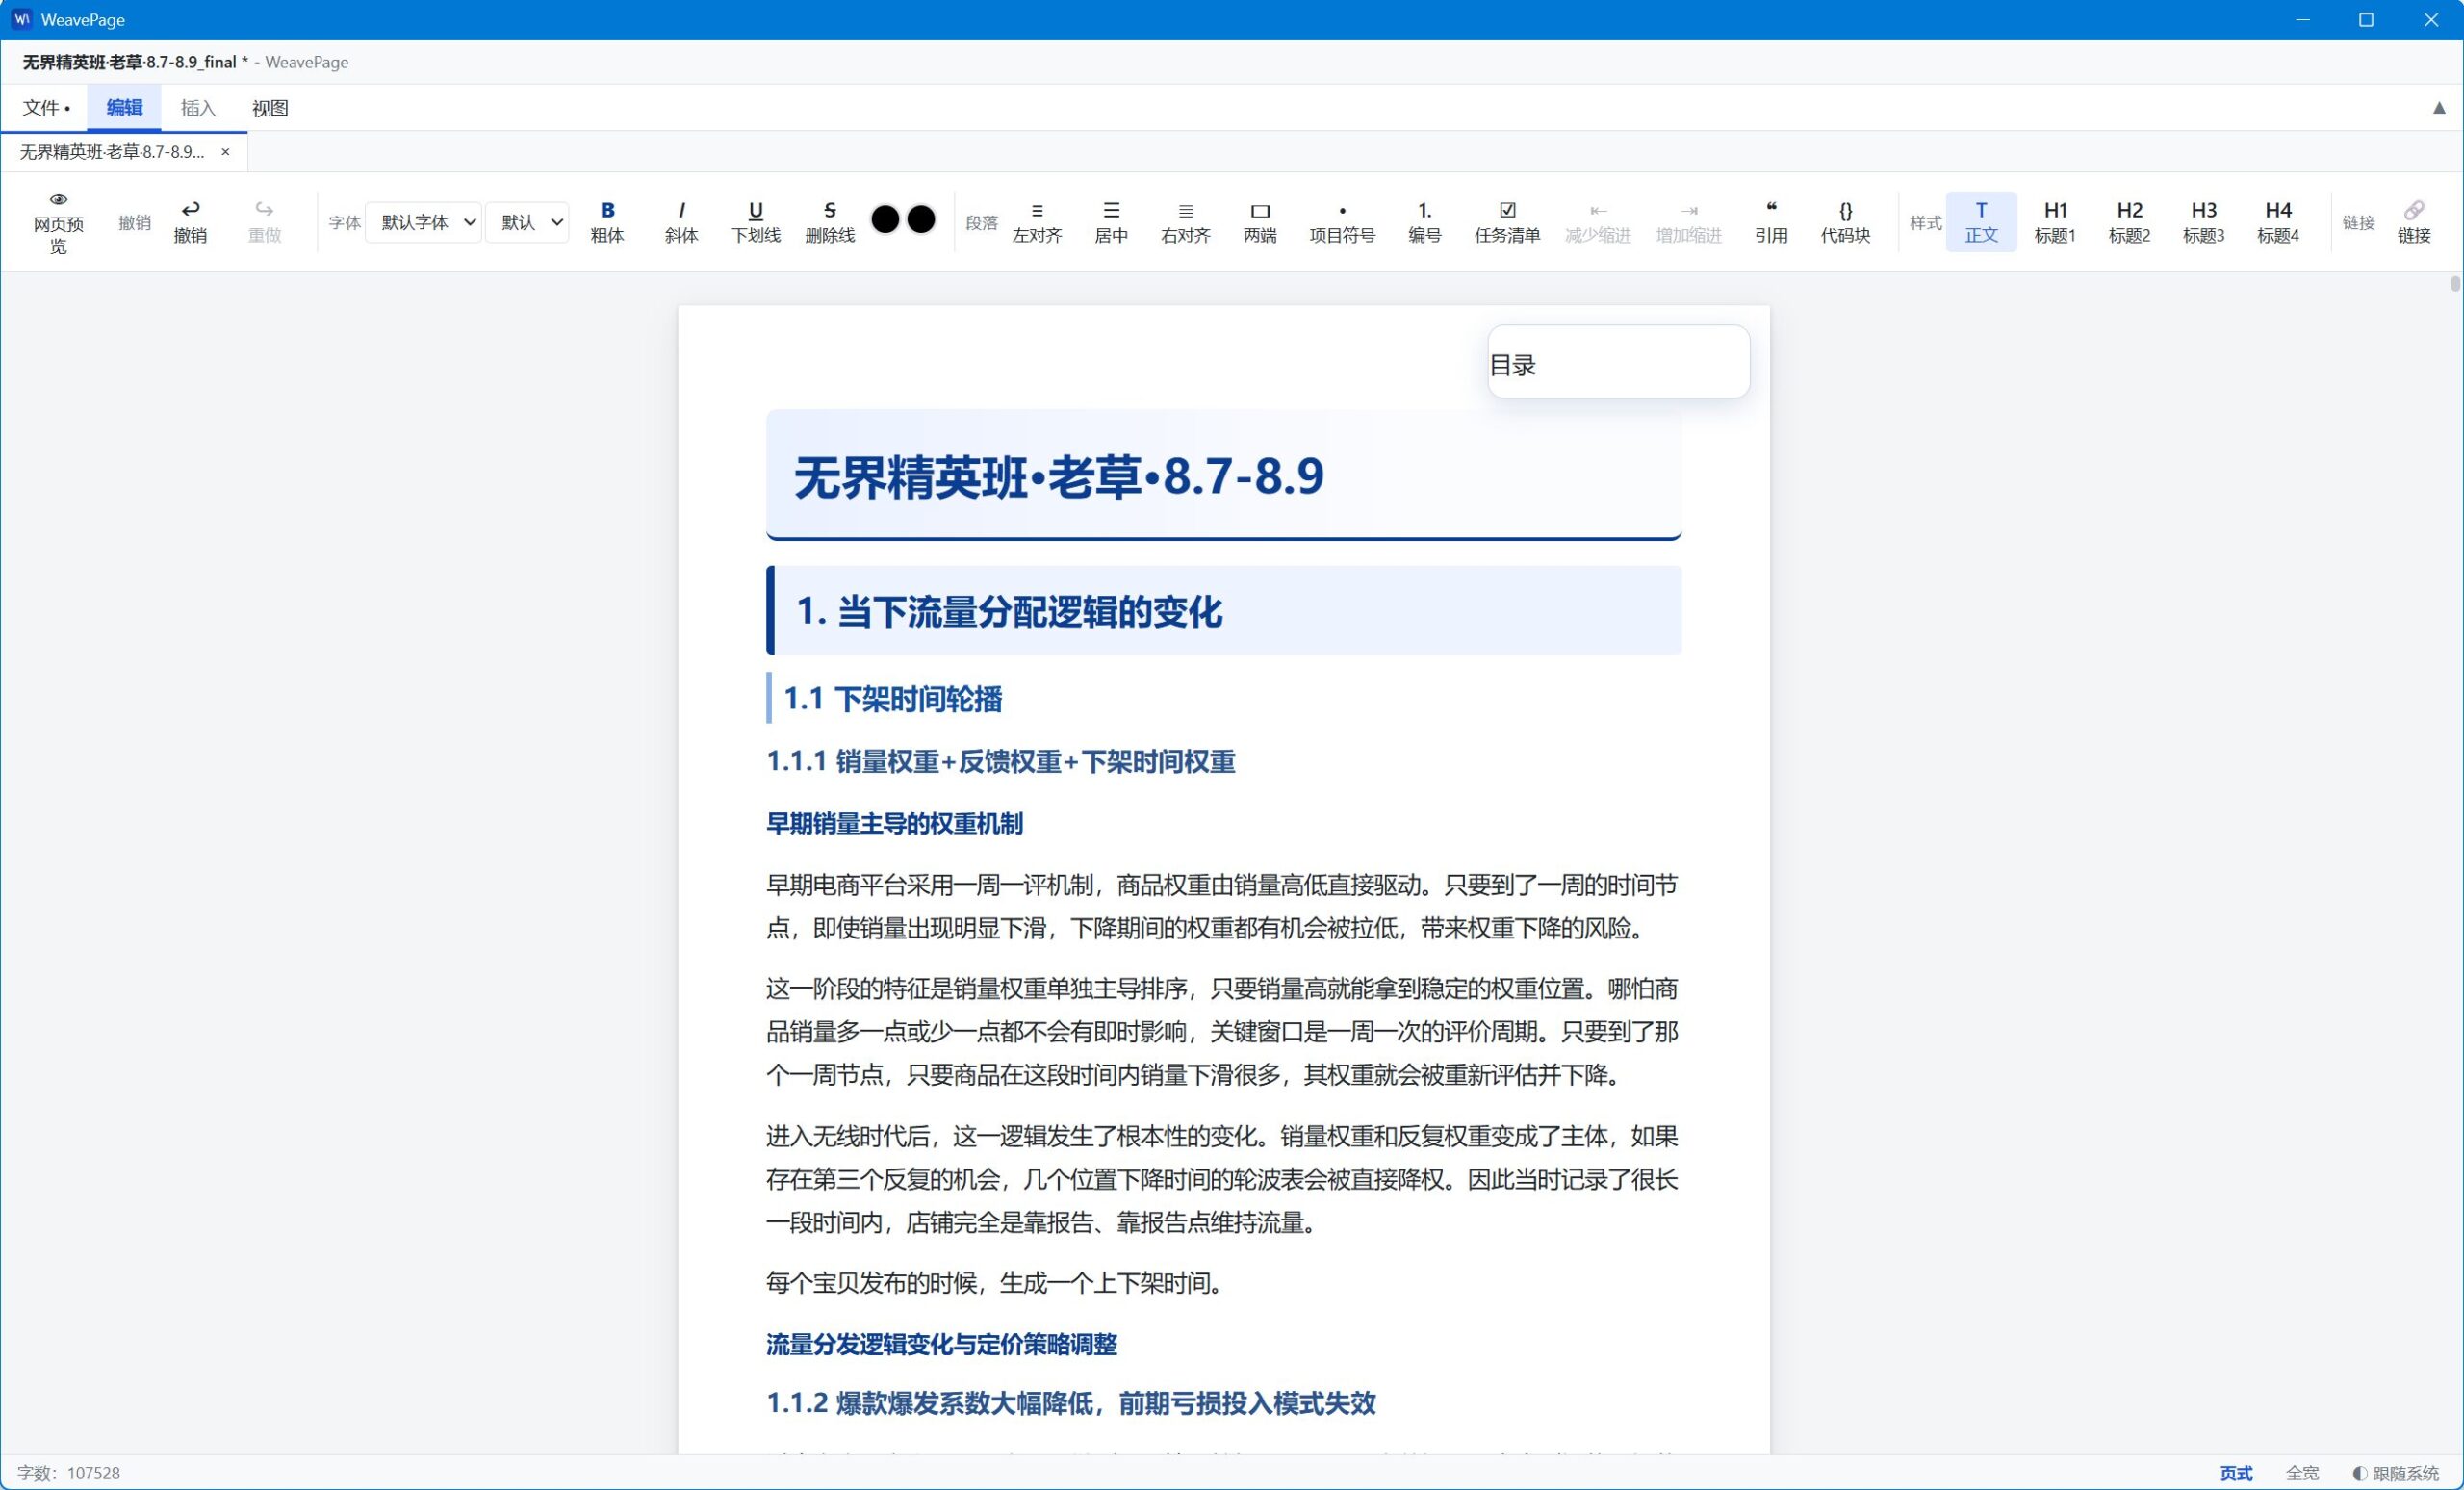The image size is (2464, 1490).
Task: Collapse the ribbon with the triangle arrow
Action: (2439, 108)
